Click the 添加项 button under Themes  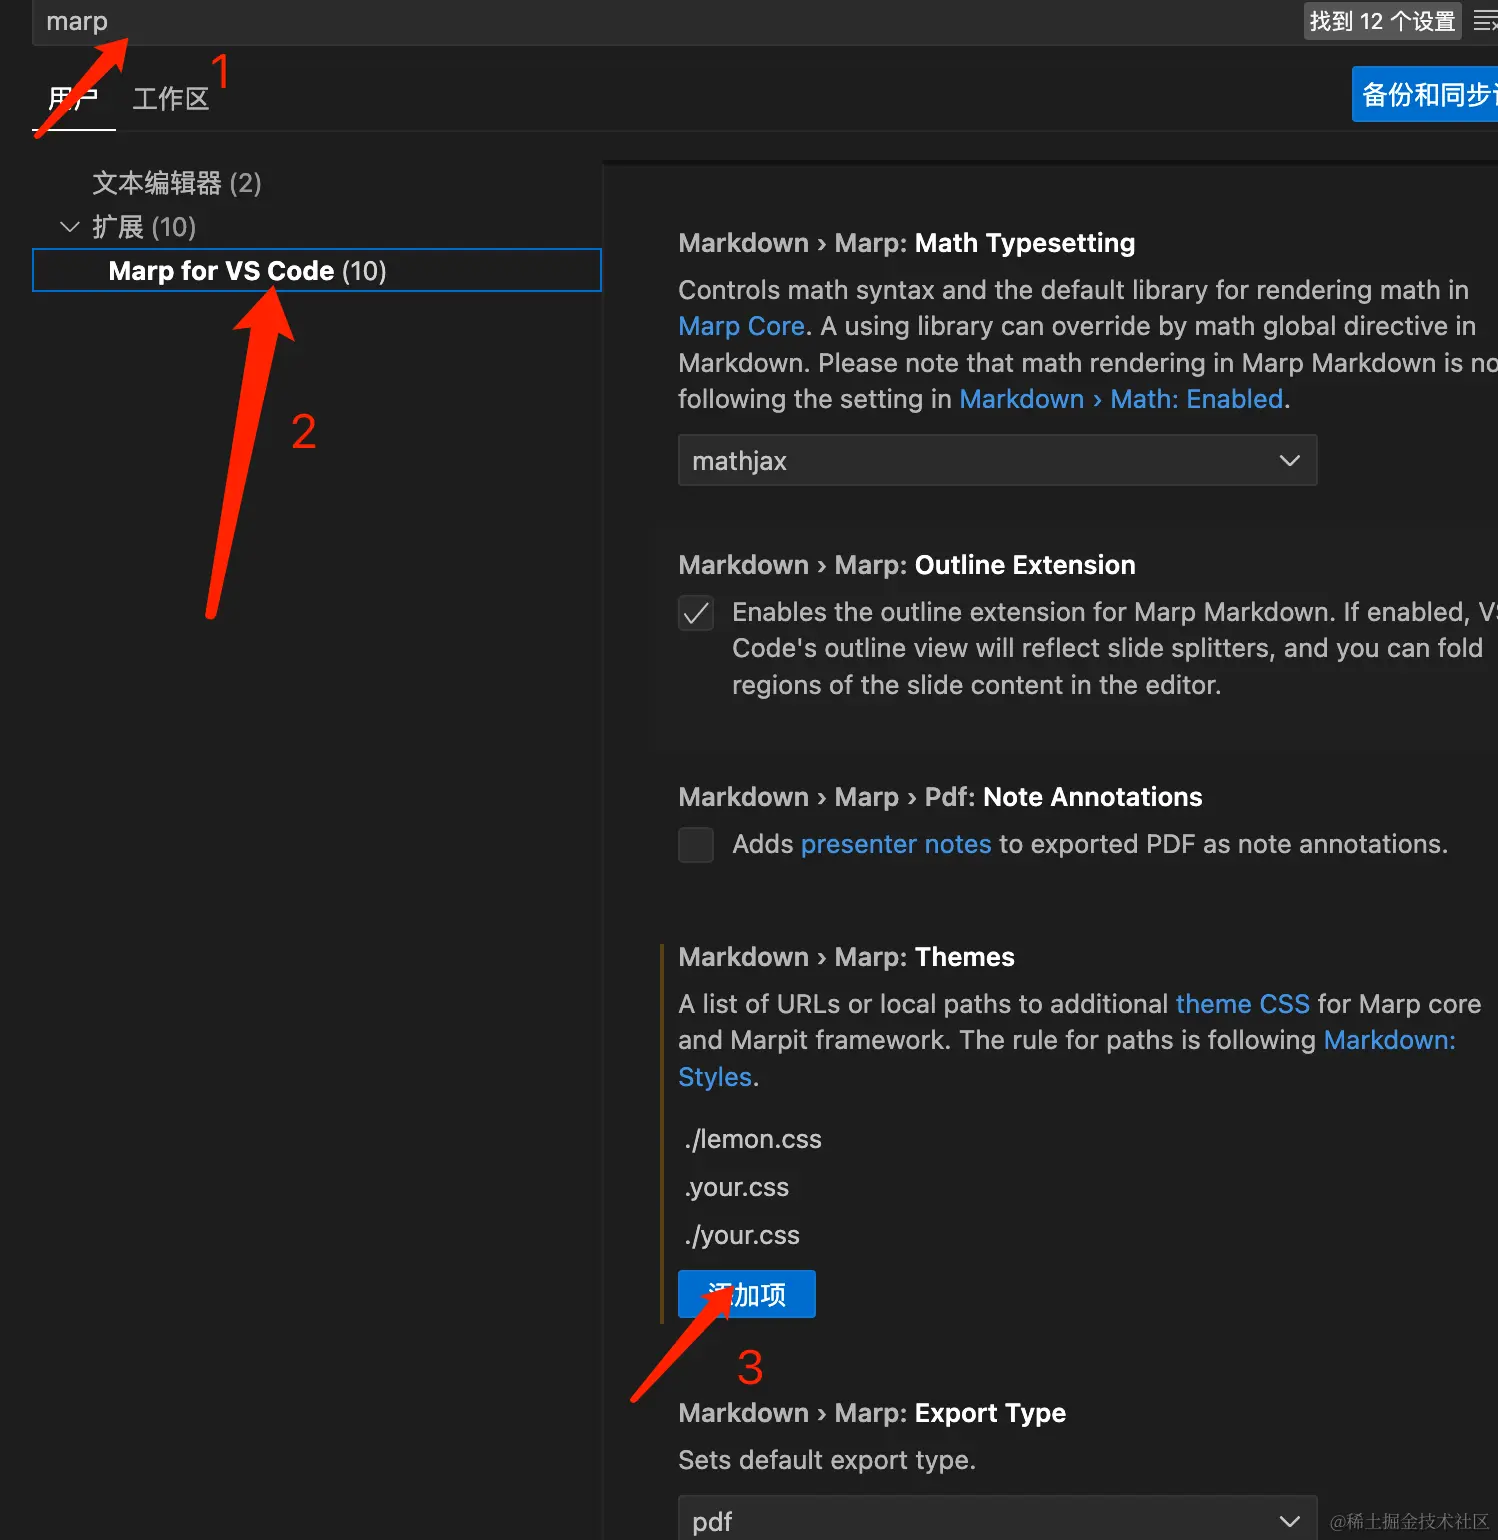[x=747, y=1294]
